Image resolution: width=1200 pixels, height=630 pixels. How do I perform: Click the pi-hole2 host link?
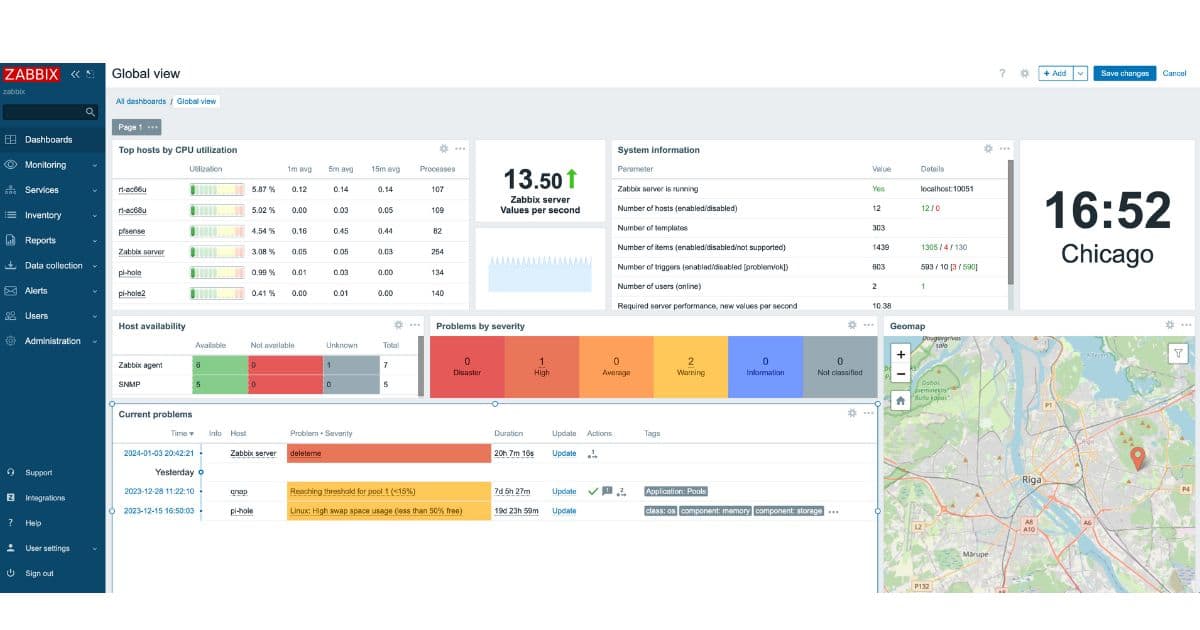tap(132, 293)
